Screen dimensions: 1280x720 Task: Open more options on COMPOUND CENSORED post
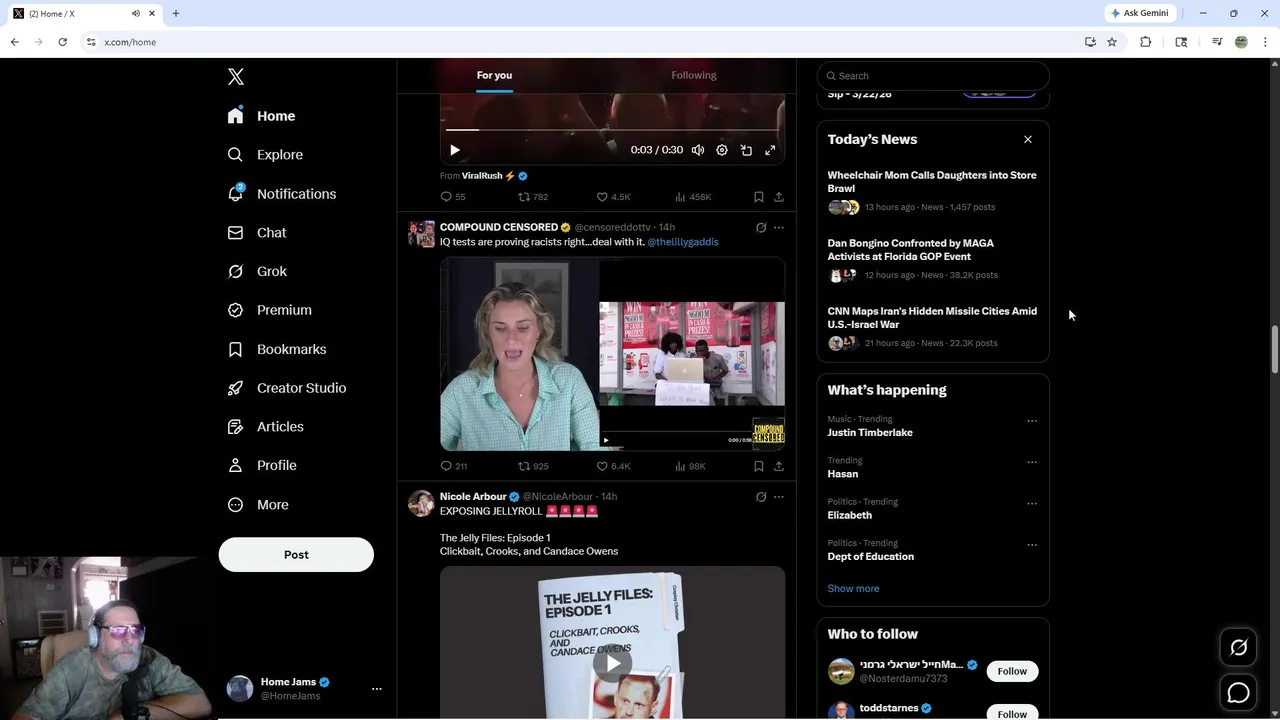[x=779, y=228]
